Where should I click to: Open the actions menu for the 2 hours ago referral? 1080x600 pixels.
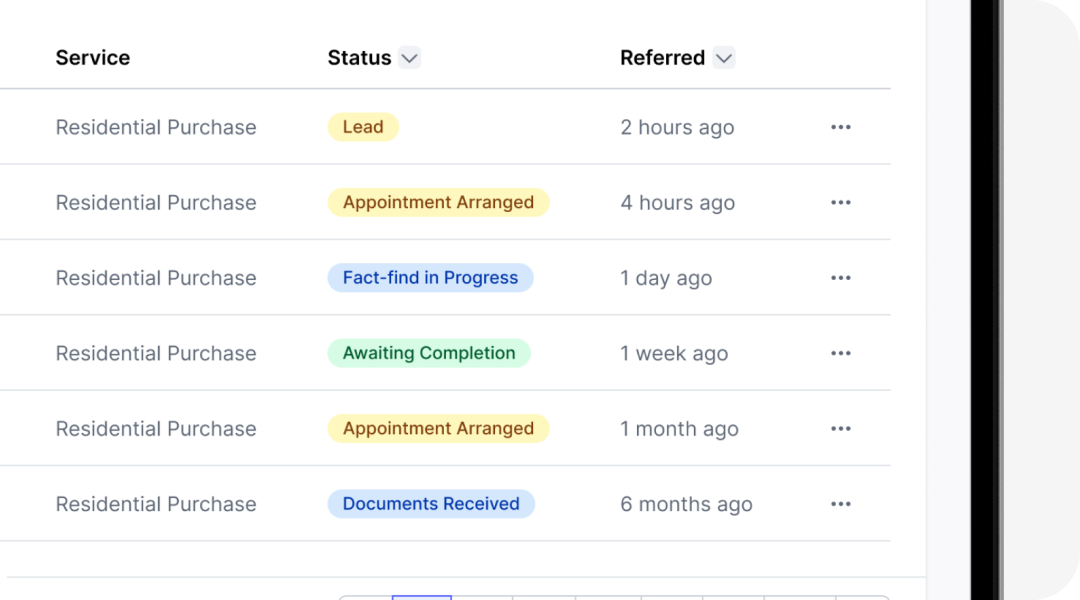click(840, 127)
